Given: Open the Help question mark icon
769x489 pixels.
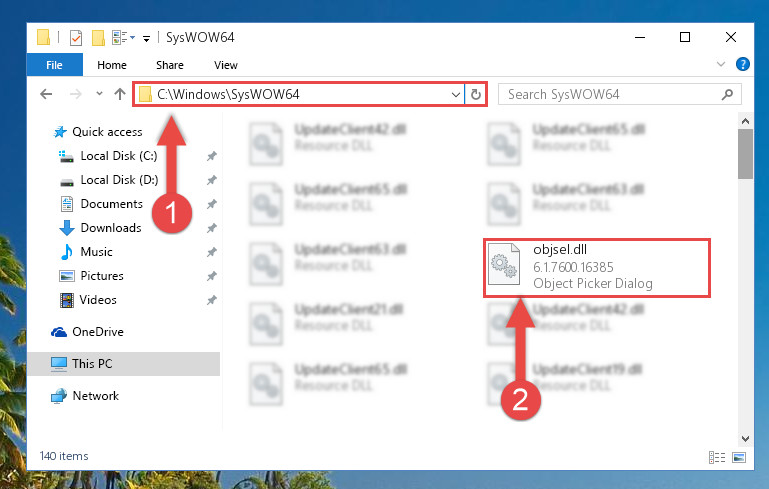Looking at the screenshot, I should point(743,64).
